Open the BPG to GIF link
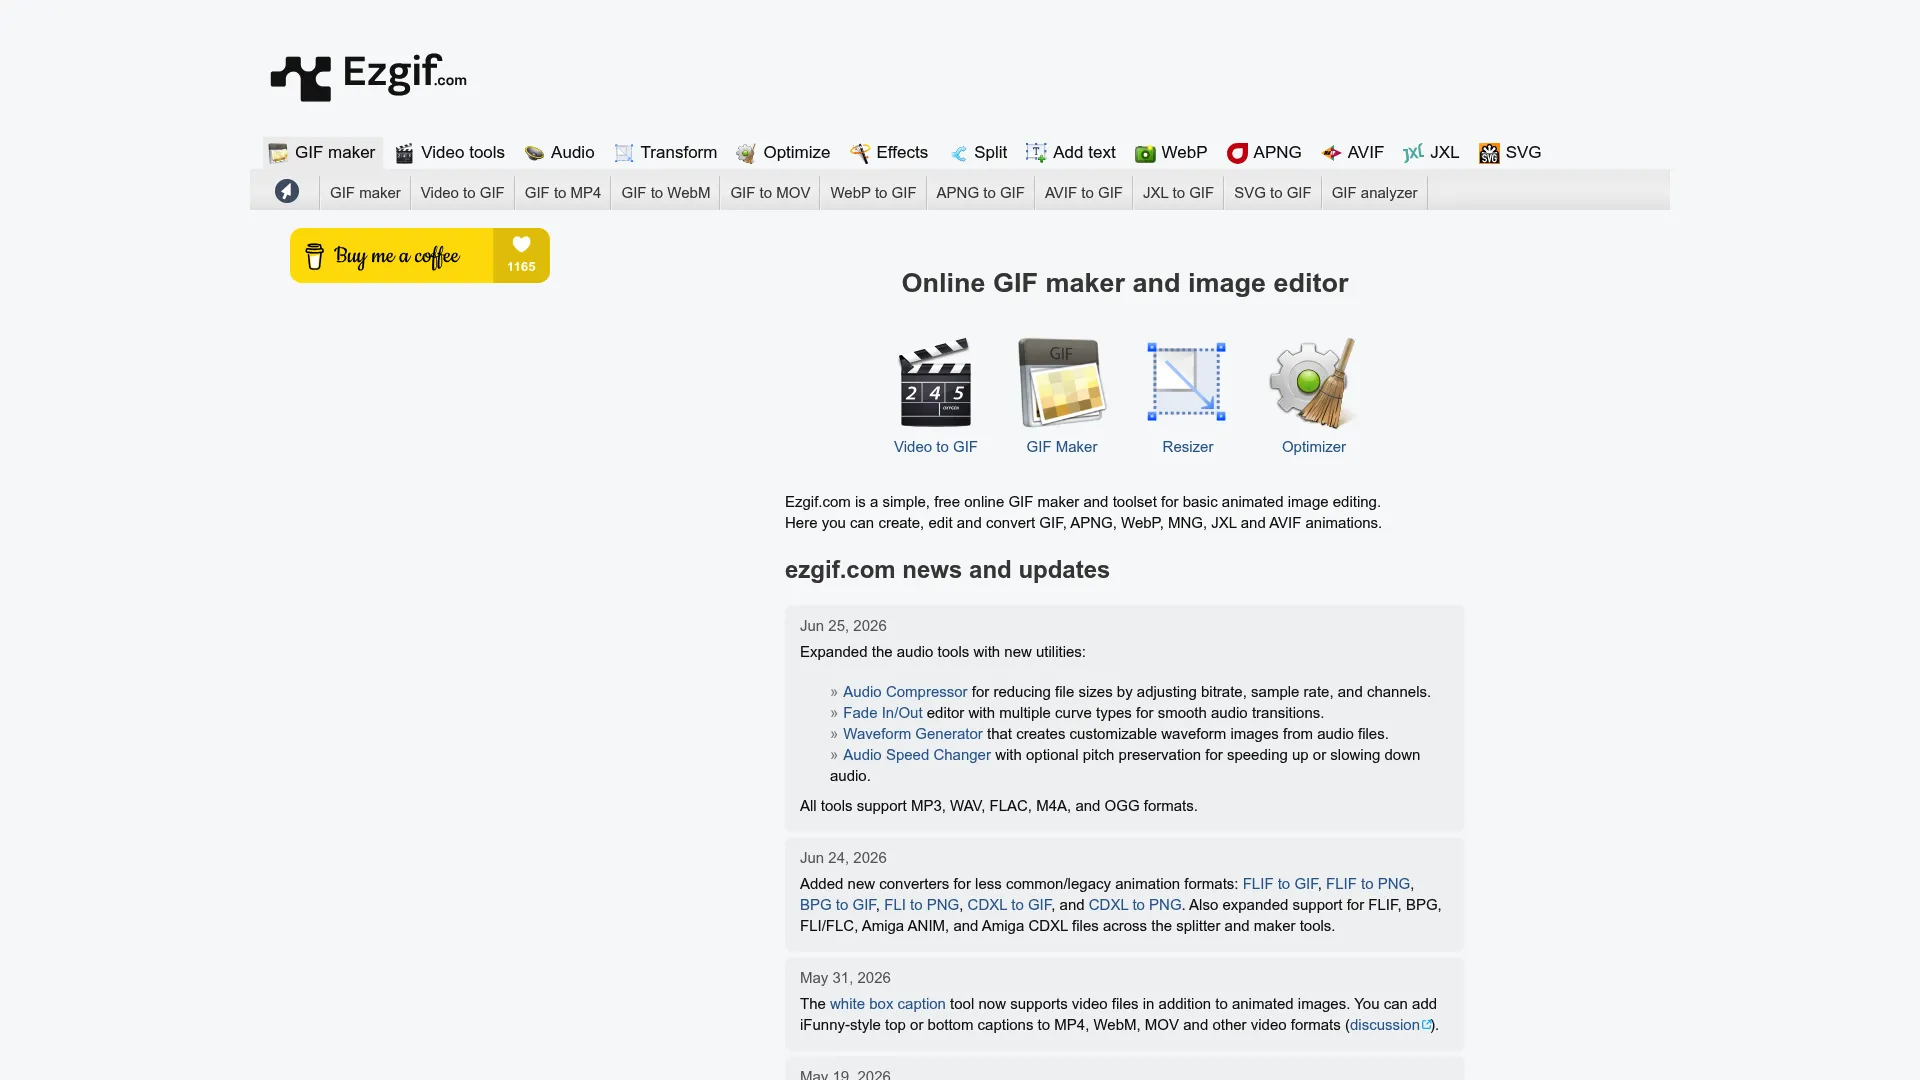Viewport: 1920px width, 1080px height. coord(837,905)
